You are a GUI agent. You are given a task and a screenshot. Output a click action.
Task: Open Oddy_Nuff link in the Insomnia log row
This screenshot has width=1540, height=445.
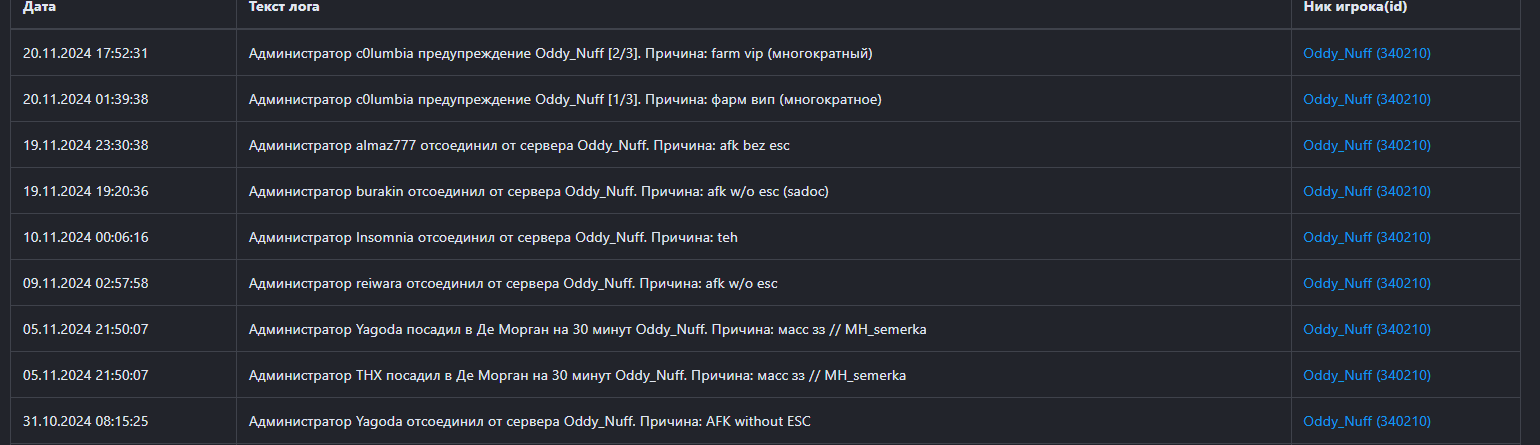(x=1366, y=237)
